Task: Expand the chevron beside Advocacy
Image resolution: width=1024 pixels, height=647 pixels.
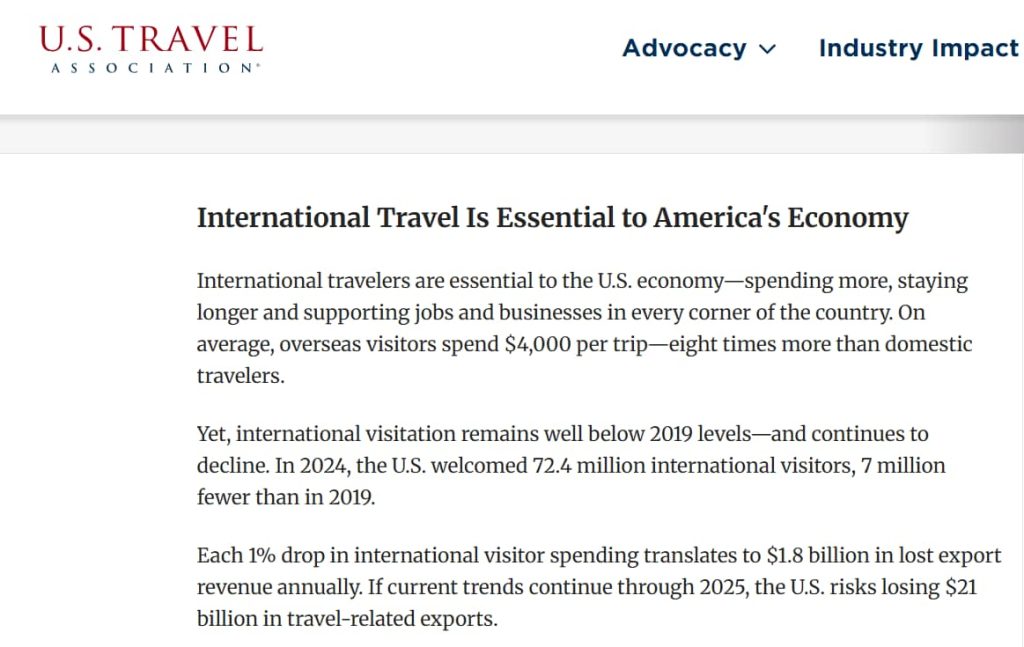Action: click(768, 49)
